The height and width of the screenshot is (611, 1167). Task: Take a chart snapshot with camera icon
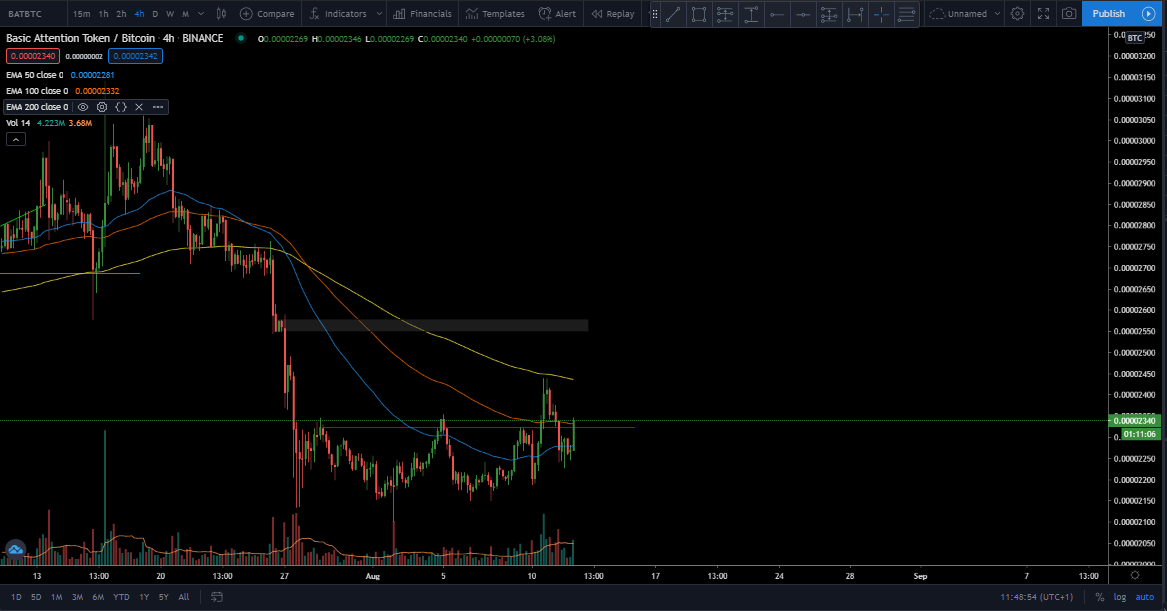pyautogui.click(x=1069, y=13)
